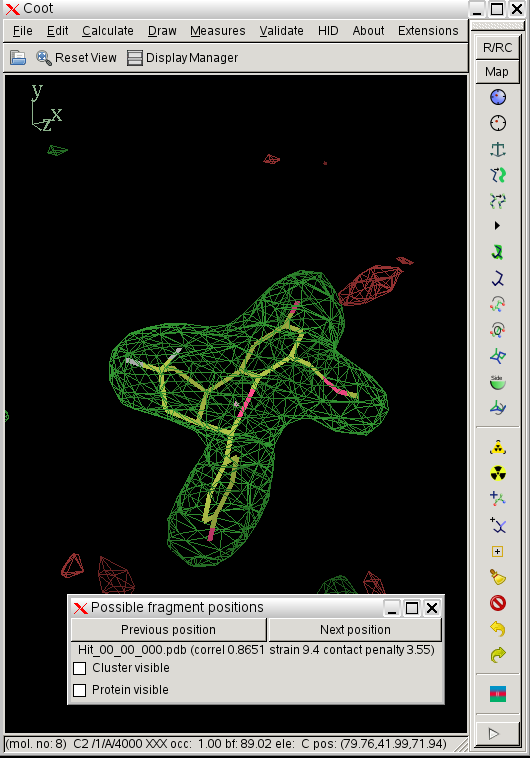The height and width of the screenshot is (758, 530).
Task: Expand the small black arrow in toolbar
Action: click(x=497, y=226)
